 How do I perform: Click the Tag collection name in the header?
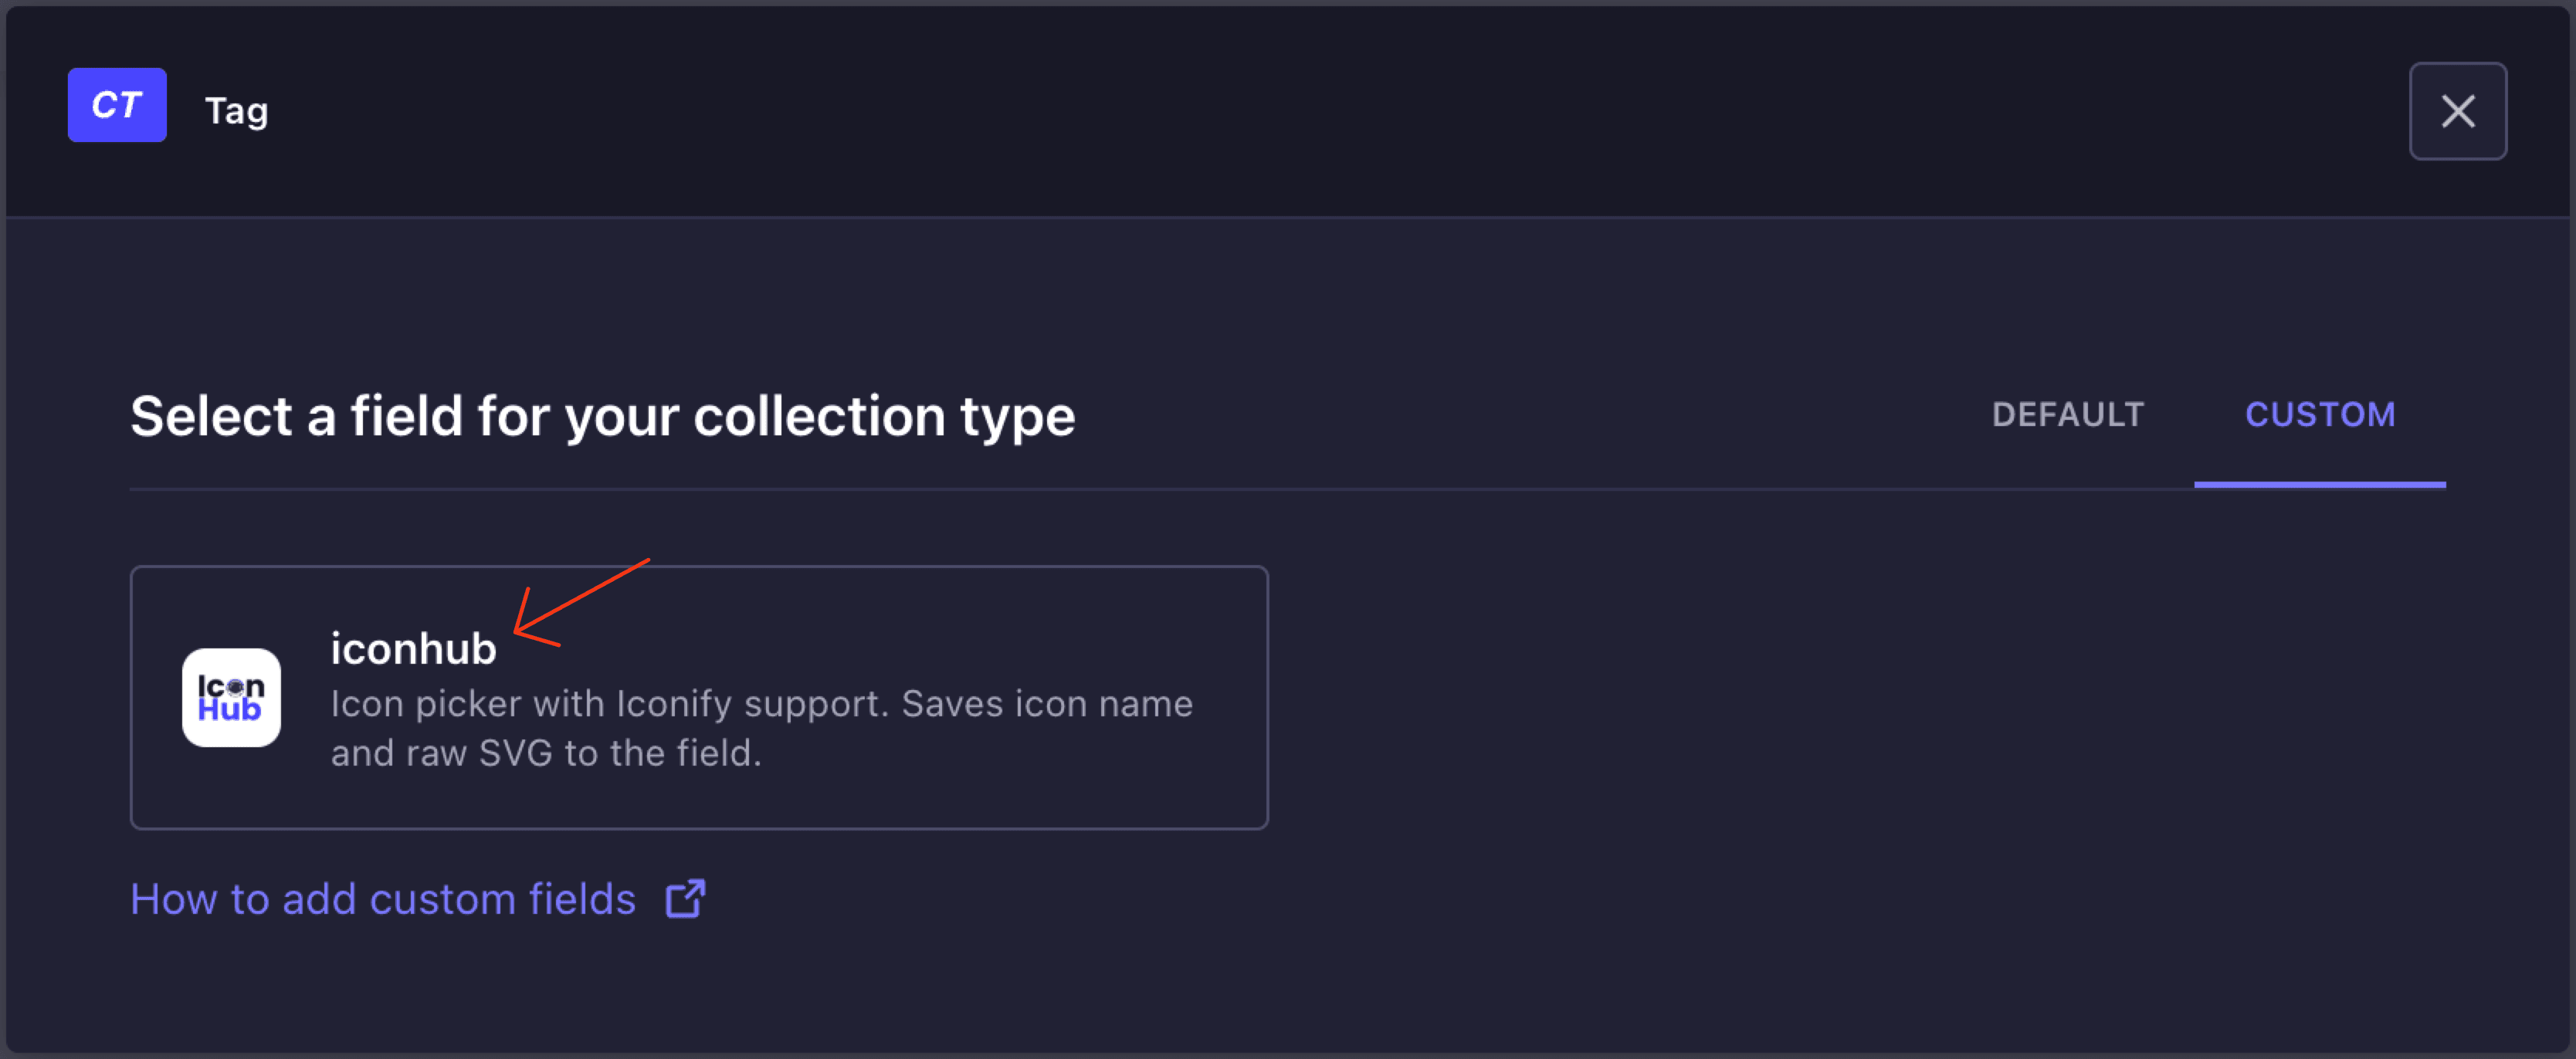237,111
